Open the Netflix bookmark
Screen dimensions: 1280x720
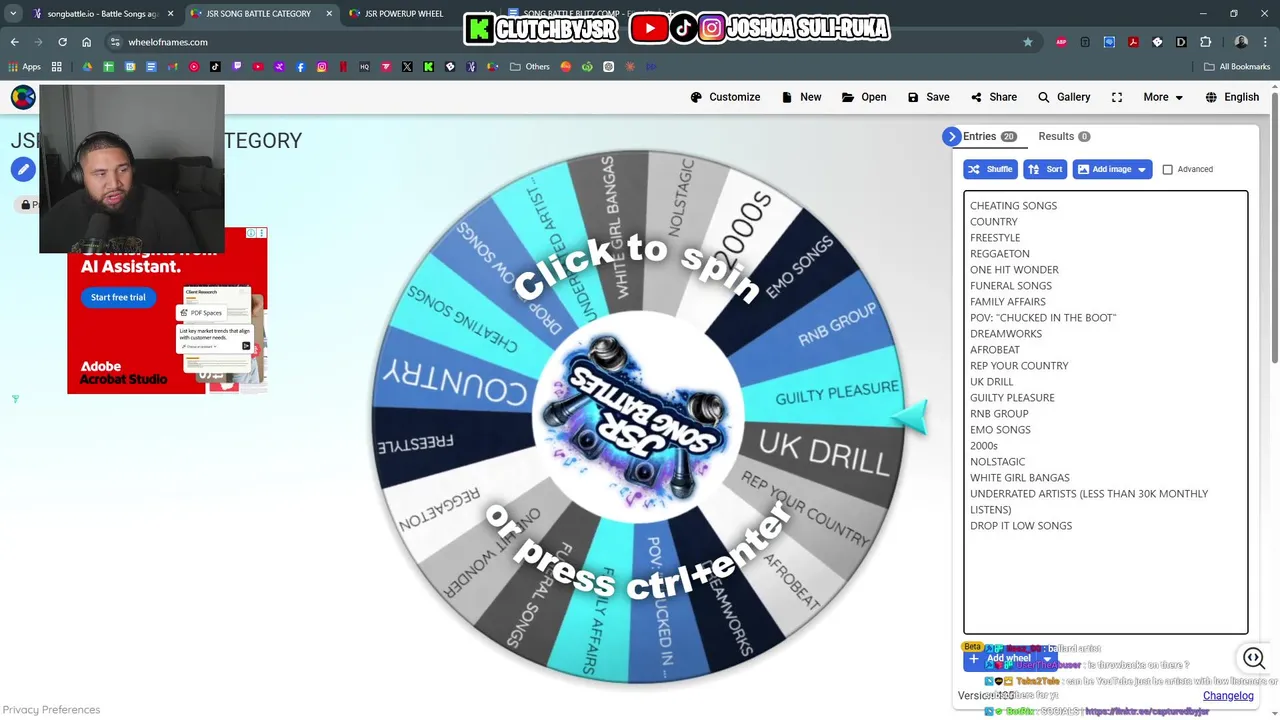tap(343, 67)
